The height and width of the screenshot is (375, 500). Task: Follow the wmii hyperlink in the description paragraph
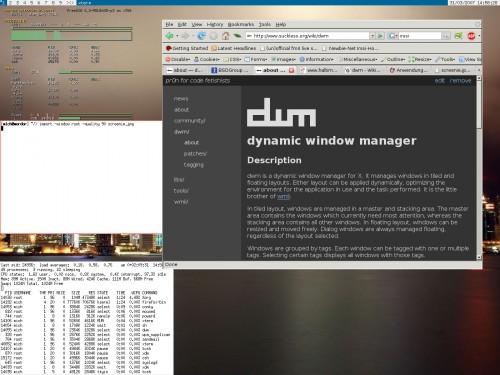pos(283,196)
